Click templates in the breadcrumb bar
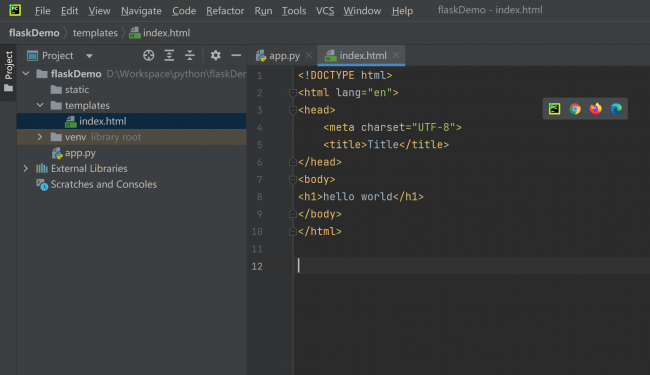 [95, 33]
